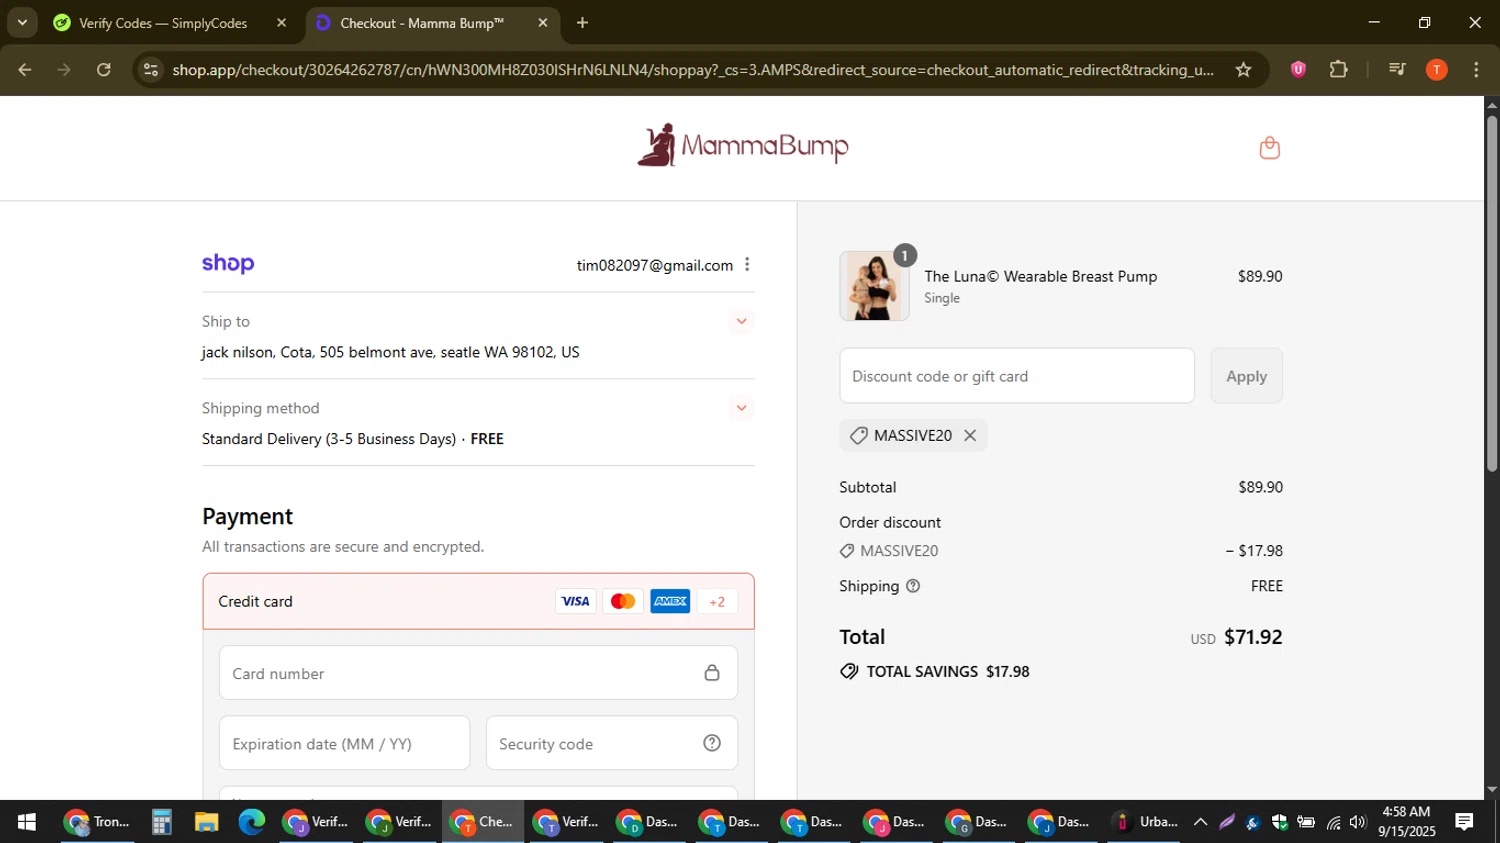Open the media control icon
This screenshot has height=843, width=1500.
(x=1397, y=69)
